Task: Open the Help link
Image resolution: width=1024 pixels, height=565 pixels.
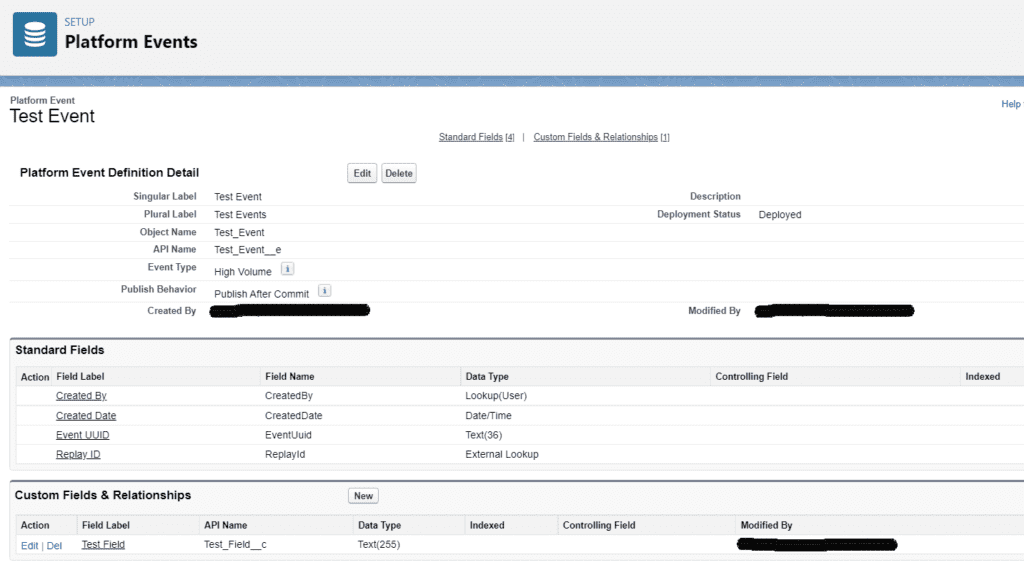Action: click(x=1010, y=104)
